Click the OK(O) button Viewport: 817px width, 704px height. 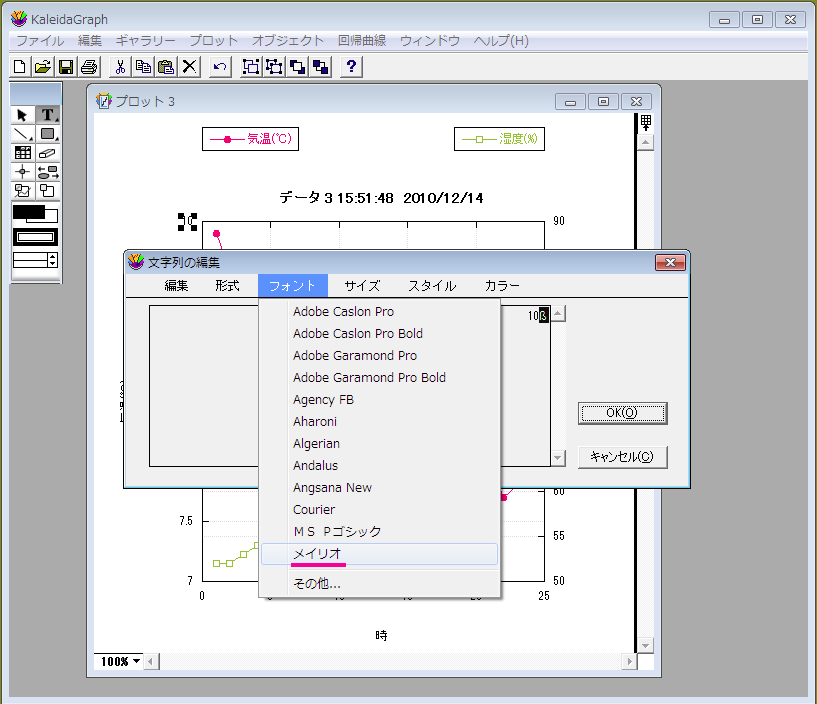(x=623, y=413)
